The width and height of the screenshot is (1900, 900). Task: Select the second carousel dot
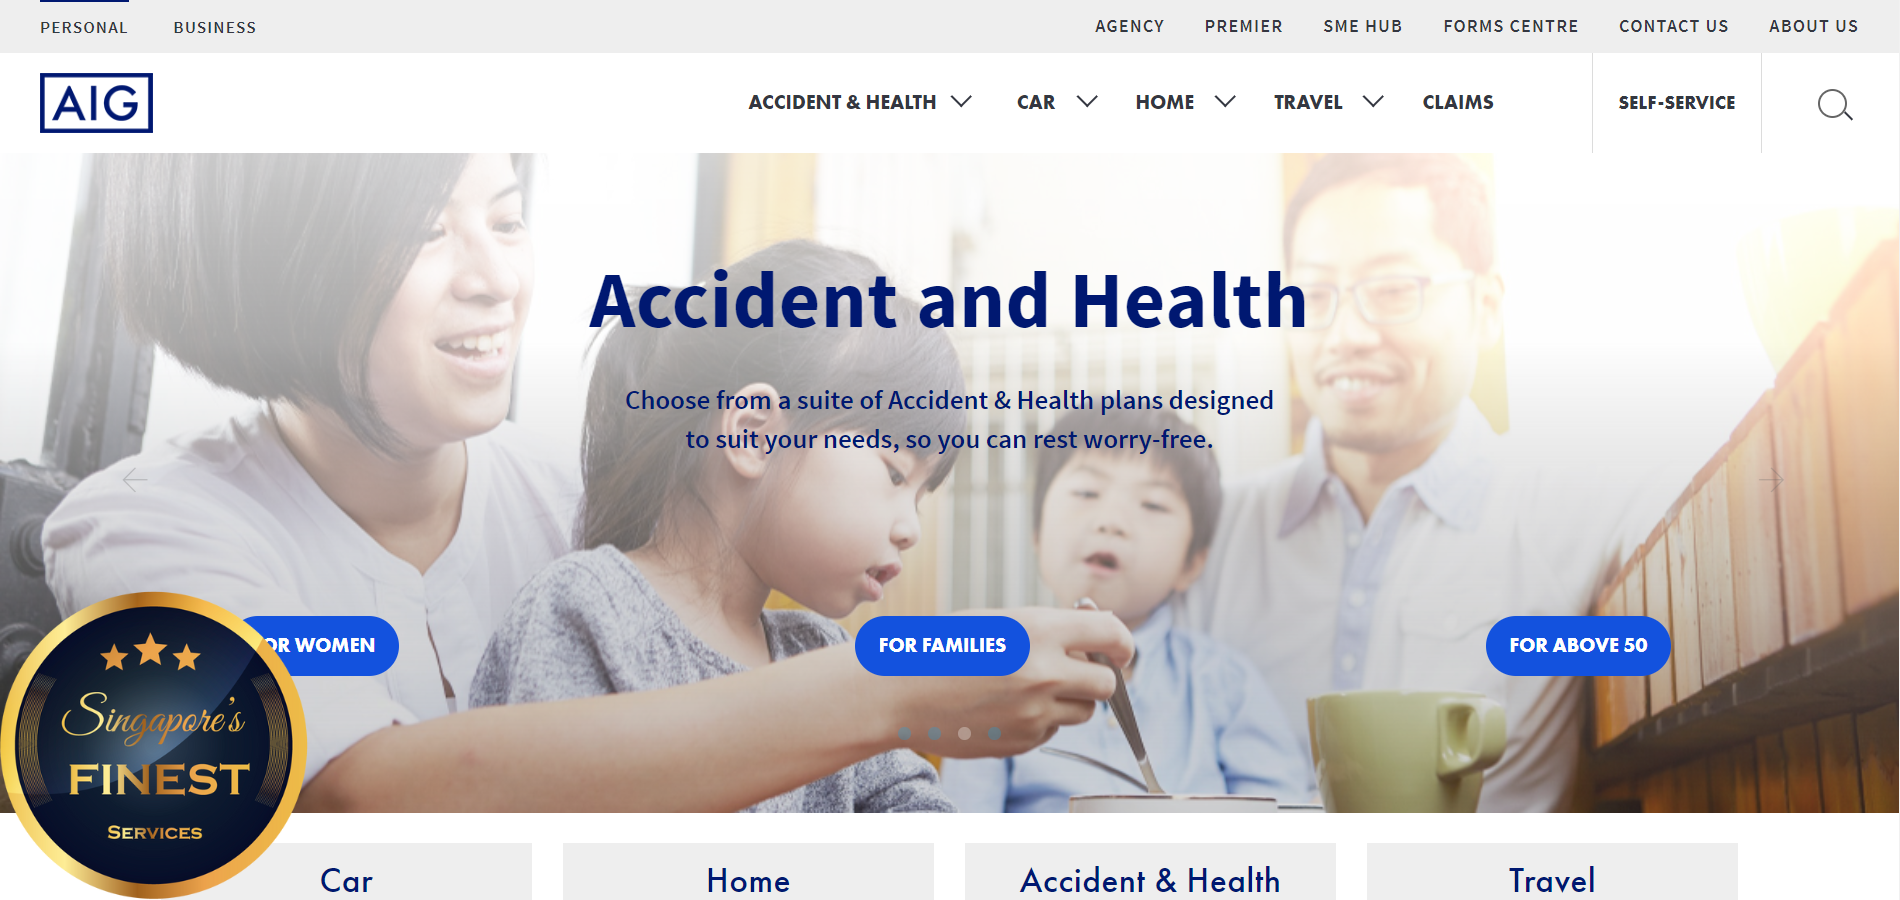point(934,733)
